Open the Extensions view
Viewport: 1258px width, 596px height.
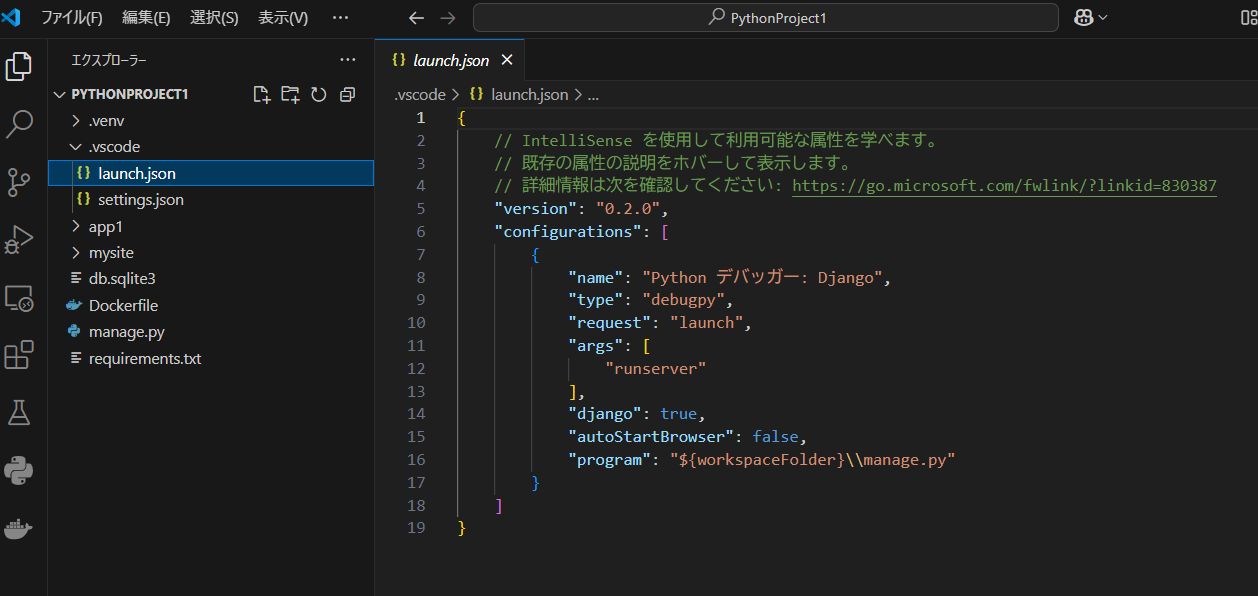click(x=20, y=355)
